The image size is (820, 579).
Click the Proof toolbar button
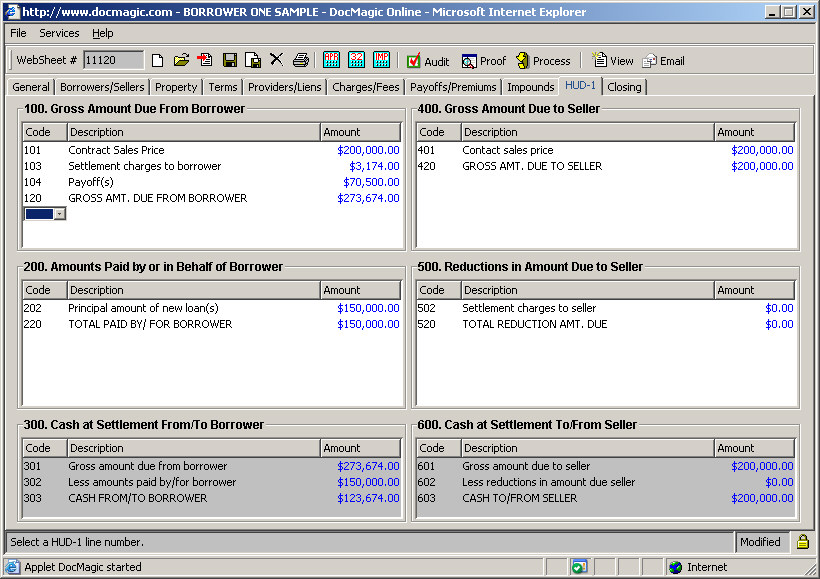(x=484, y=61)
